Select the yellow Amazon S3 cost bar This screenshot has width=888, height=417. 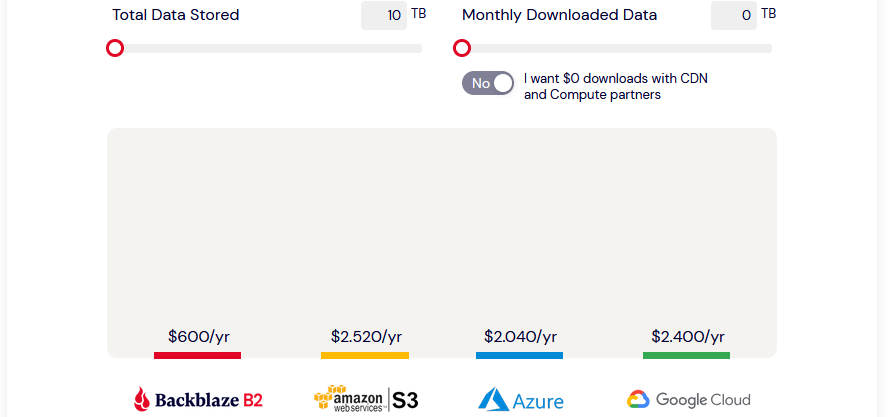[365, 355]
